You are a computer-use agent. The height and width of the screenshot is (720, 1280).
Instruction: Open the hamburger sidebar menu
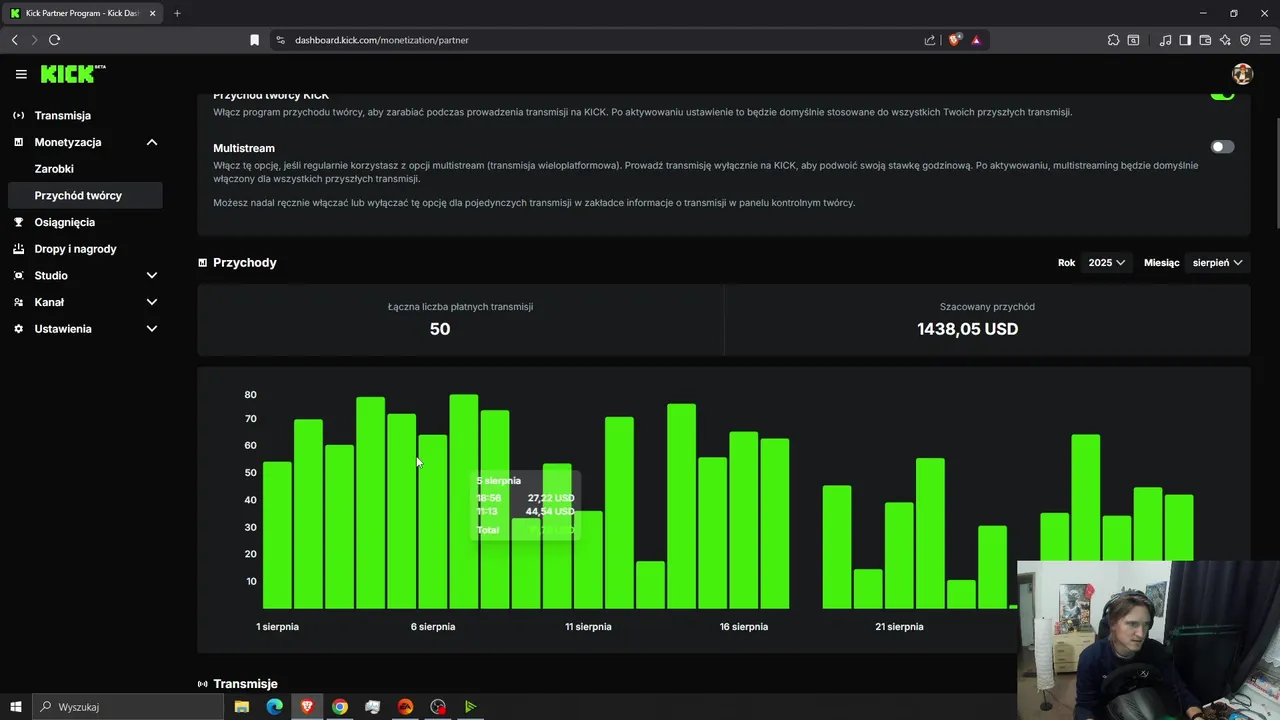(21, 74)
